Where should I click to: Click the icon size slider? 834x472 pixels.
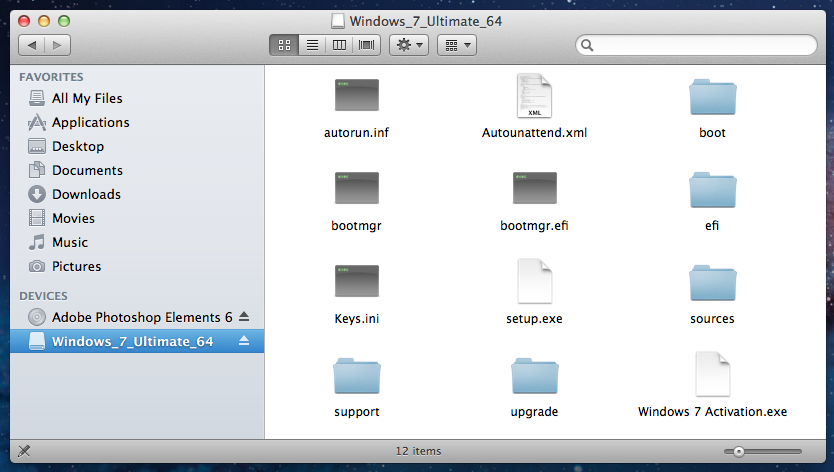coord(763,452)
